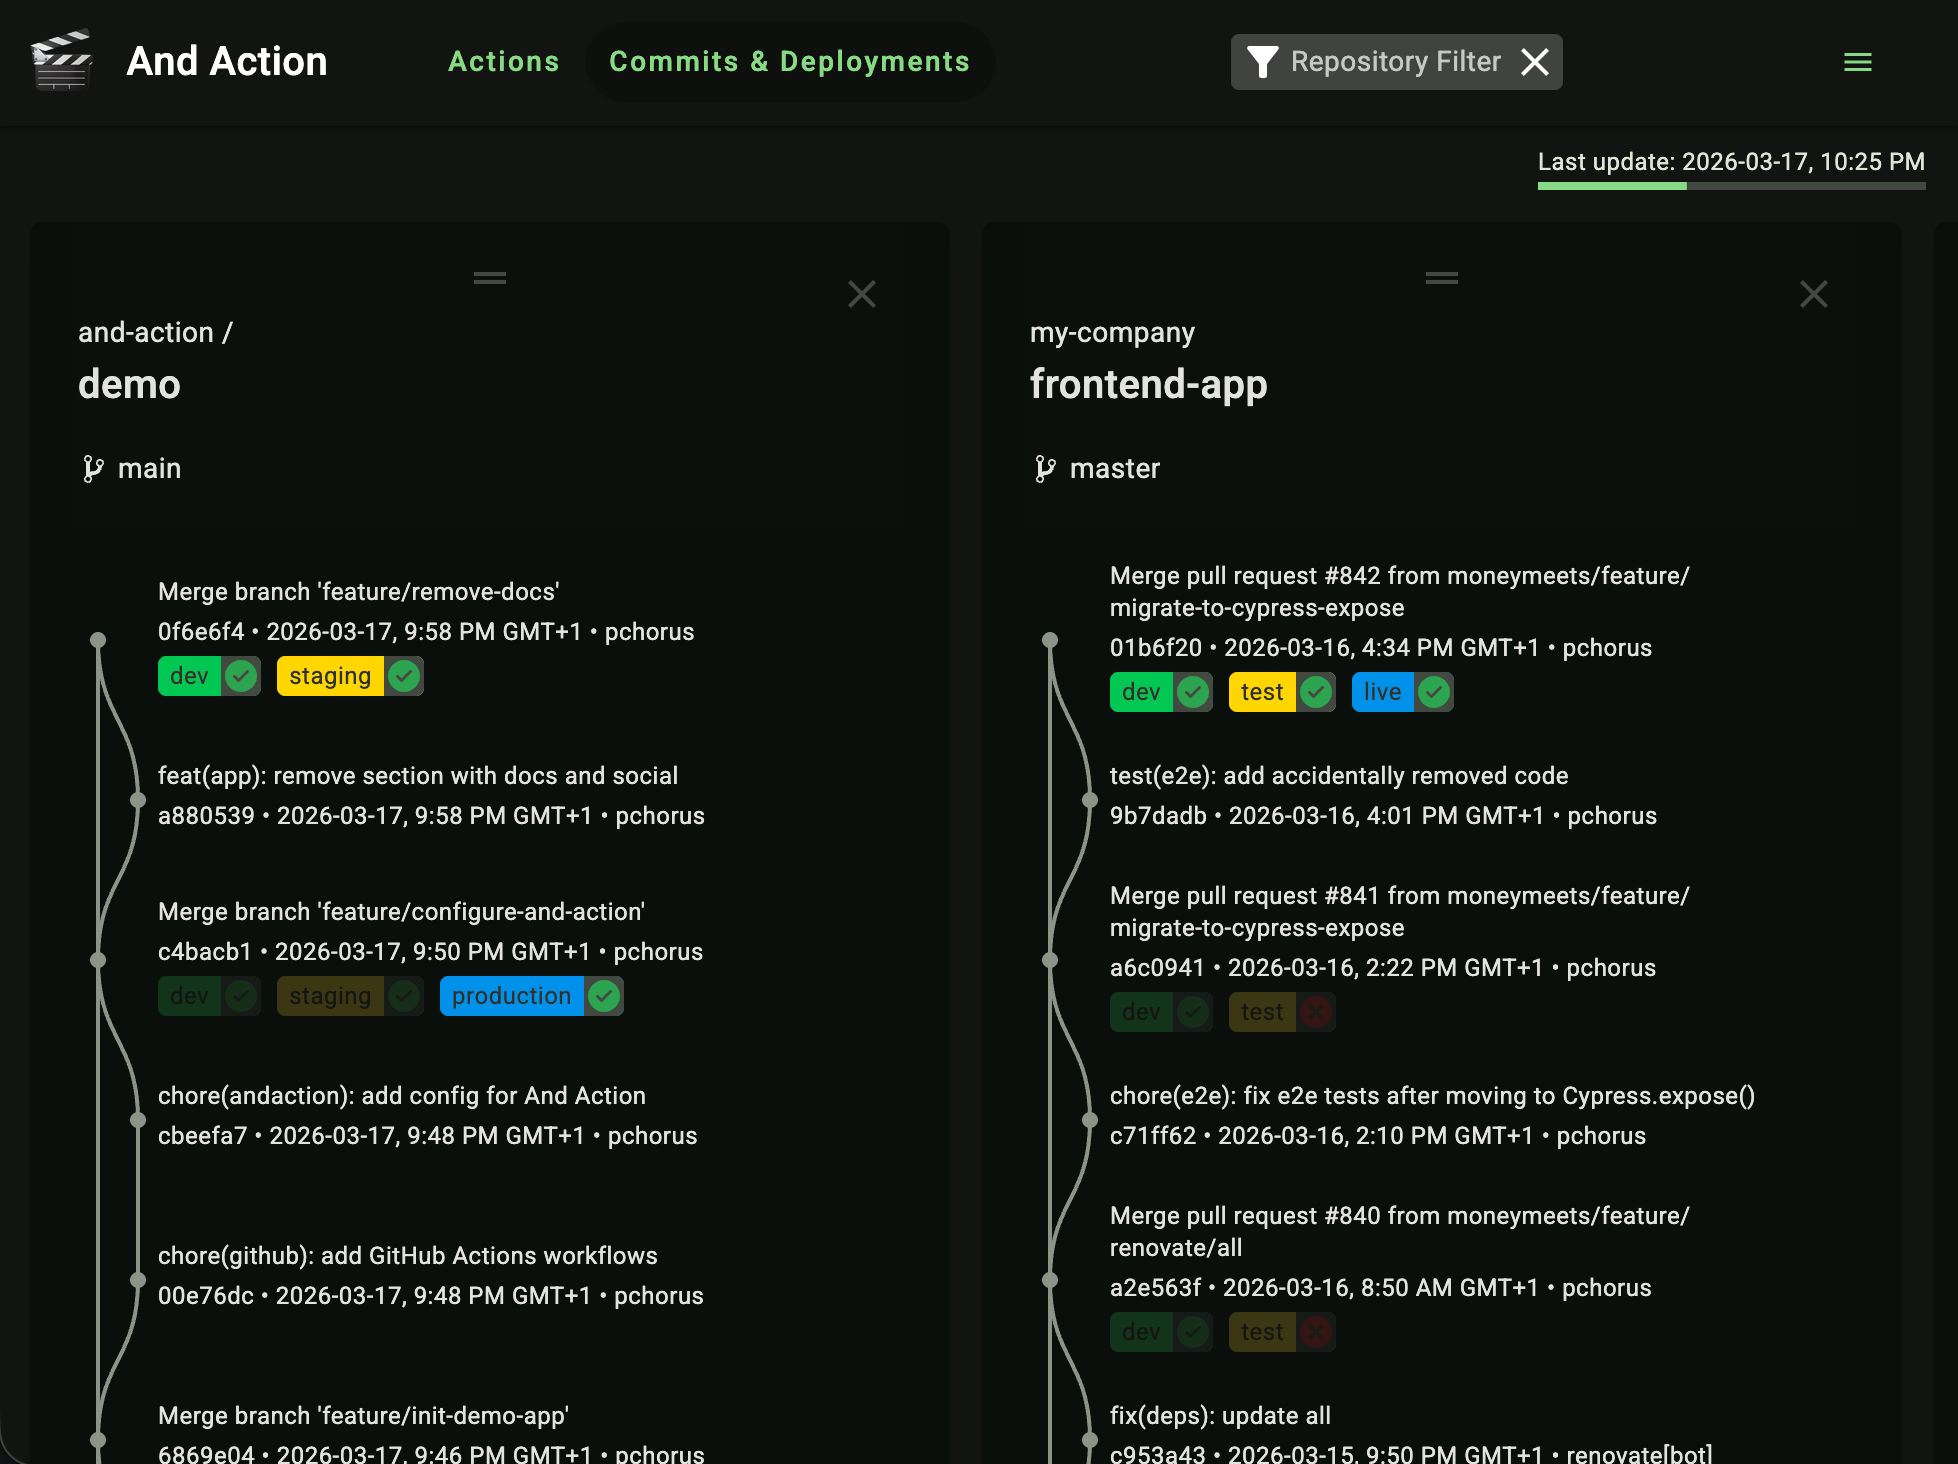Screen dimensions: 1958x1464
Task: Click the filter funnel icon in Repository Filter
Action: (1263, 61)
